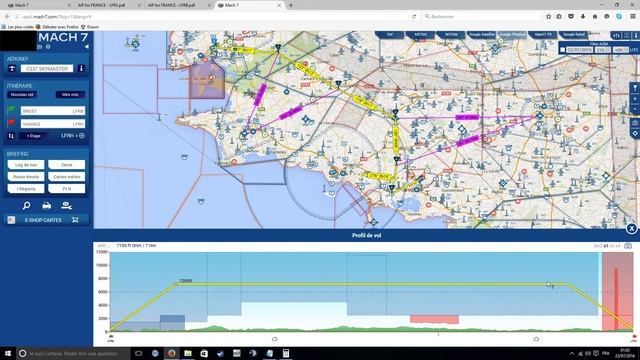Image resolution: width=640 pixels, height=360 pixels.
Task: Switch to Mach7 FR map tab
Action: point(543,35)
